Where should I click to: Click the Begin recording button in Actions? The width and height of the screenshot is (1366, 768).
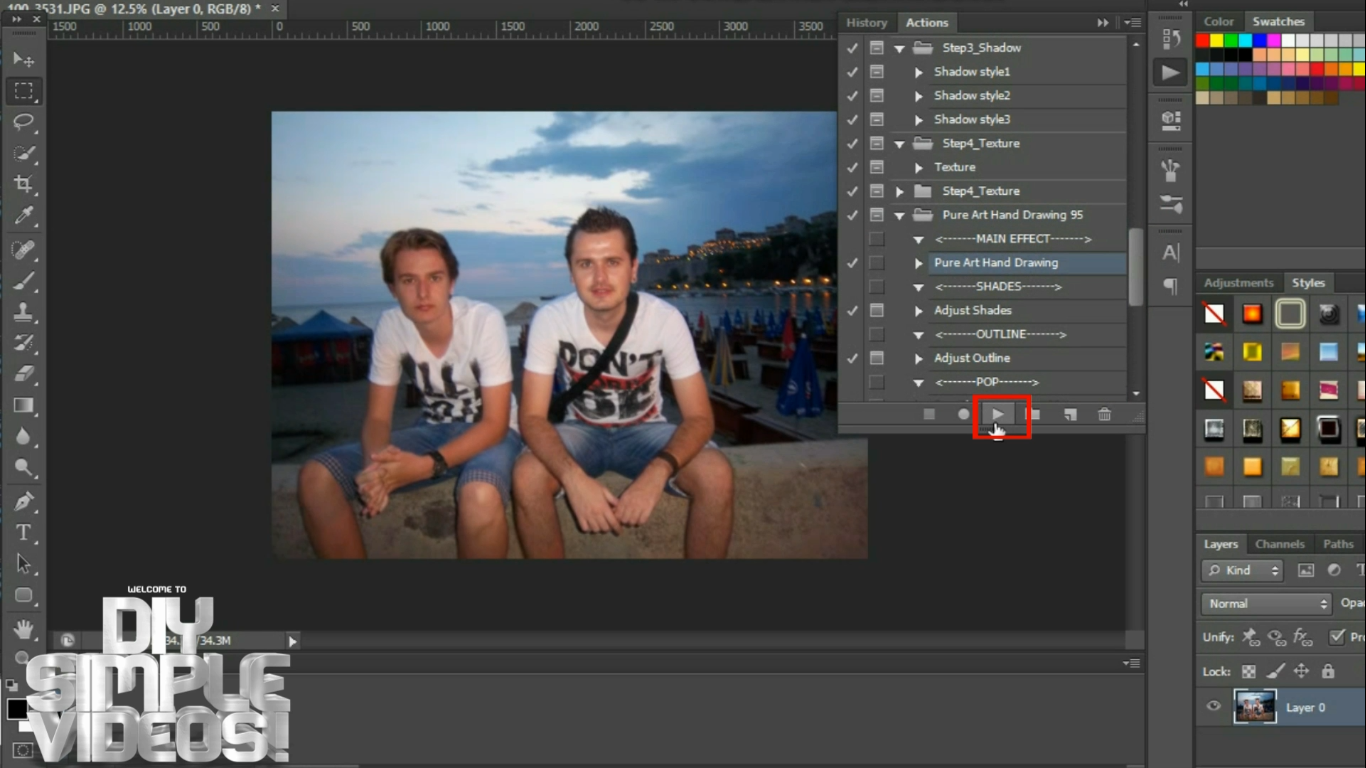963,414
